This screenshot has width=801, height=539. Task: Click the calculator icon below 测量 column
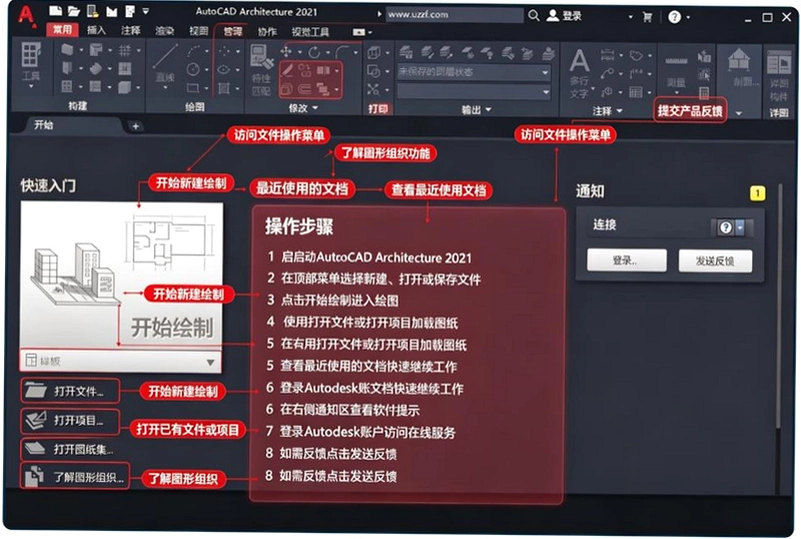point(704,92)
